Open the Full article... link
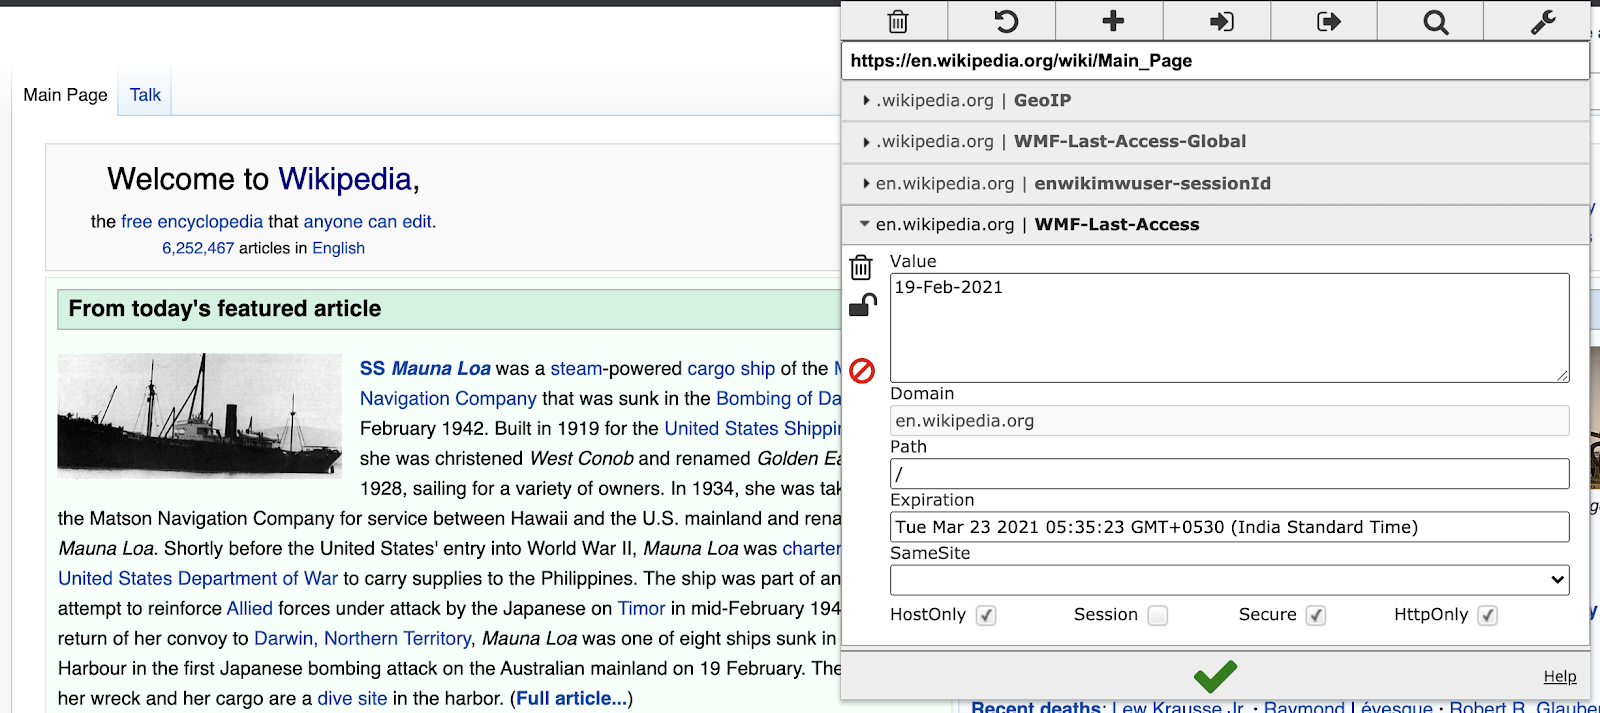Viewport: 1600px width, 713px height. pos(571,699)
